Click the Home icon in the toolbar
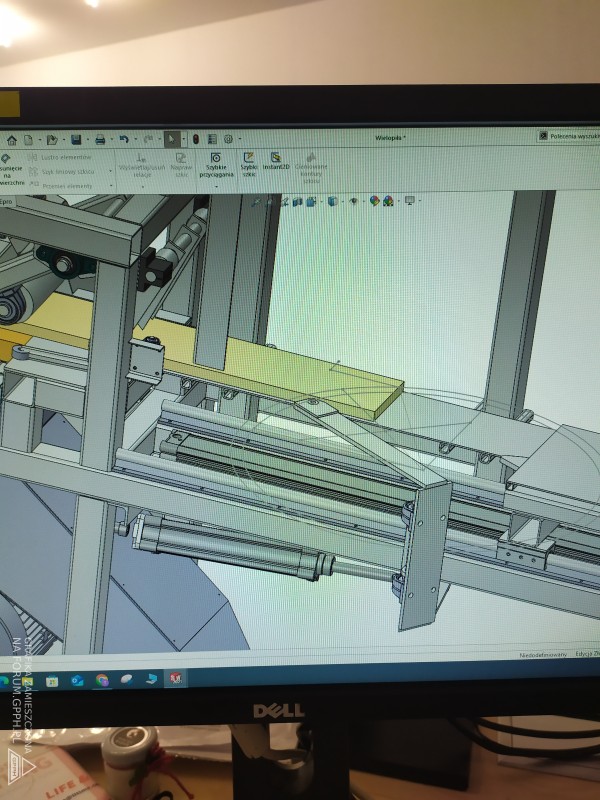This screenshot has width=600, height=800. click(11, 140)
